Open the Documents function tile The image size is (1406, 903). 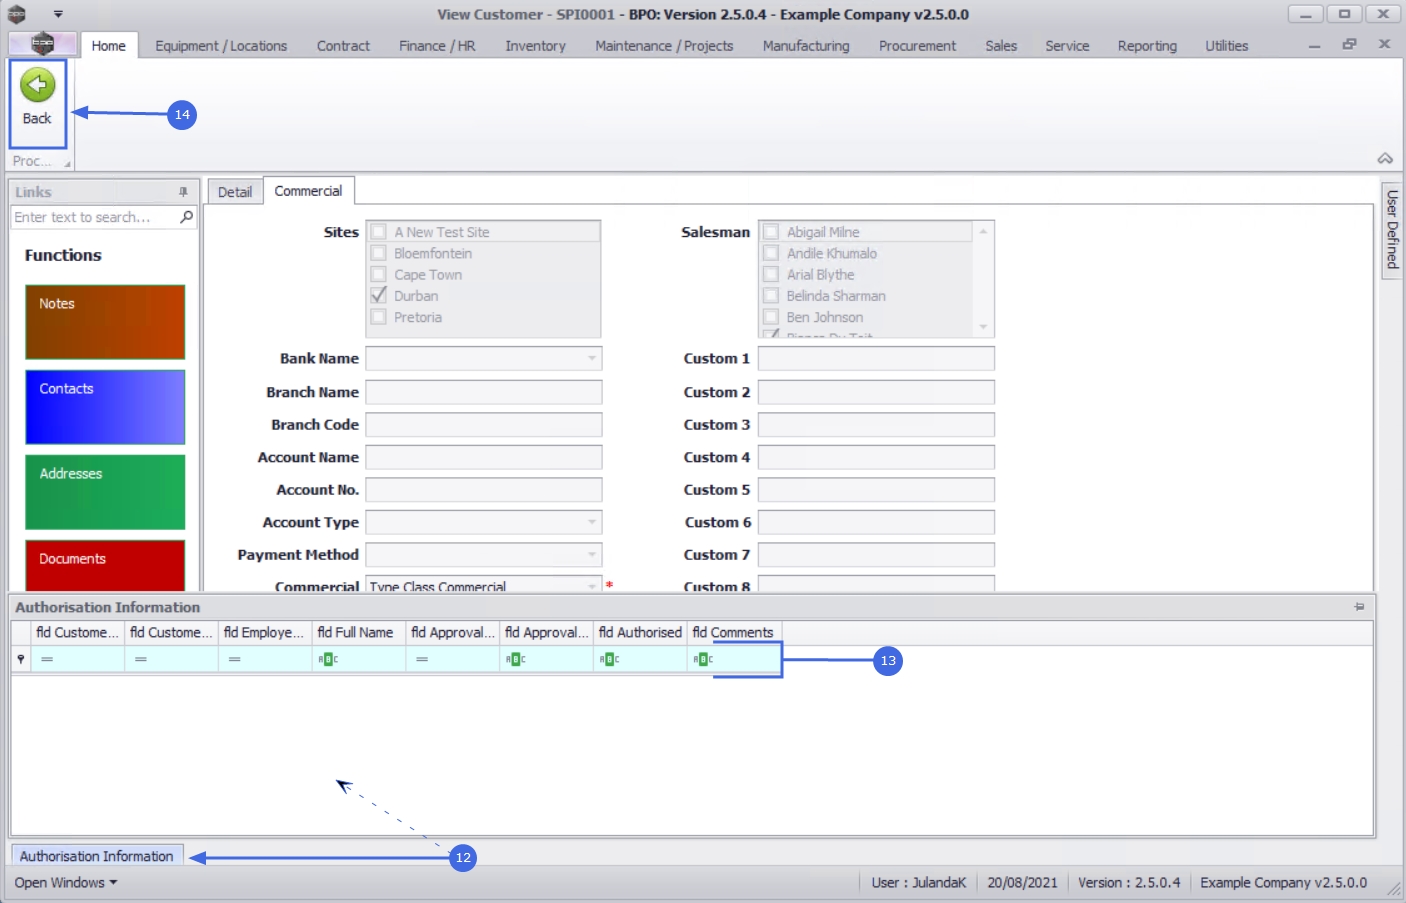(x=105, y=565)
